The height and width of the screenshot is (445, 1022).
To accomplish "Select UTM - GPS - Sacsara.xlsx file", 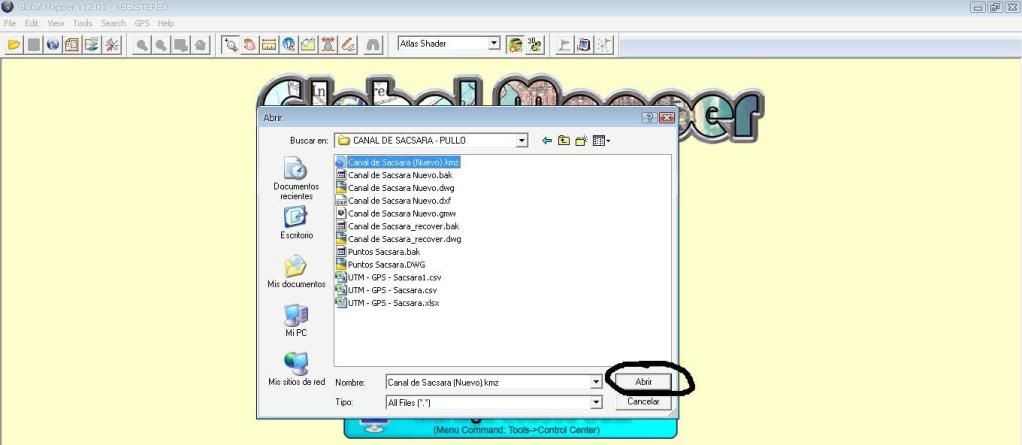I will point(388,303).
